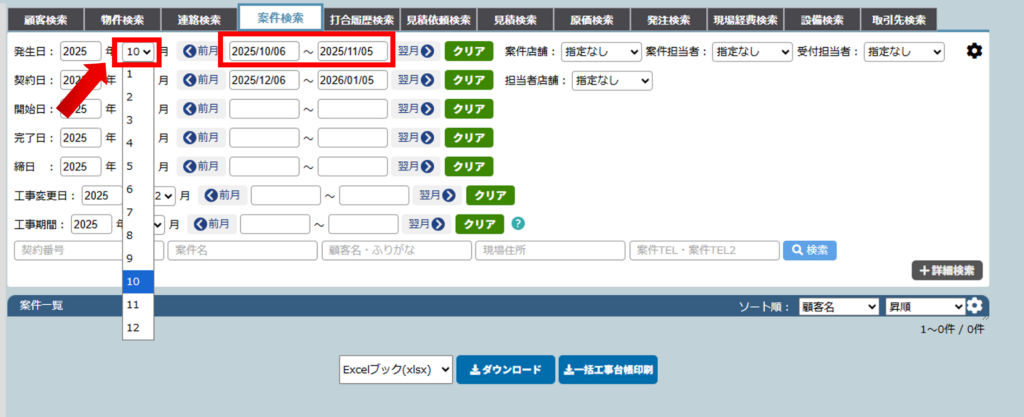Go to 前月 in the 発生日 row

point(200,51)
